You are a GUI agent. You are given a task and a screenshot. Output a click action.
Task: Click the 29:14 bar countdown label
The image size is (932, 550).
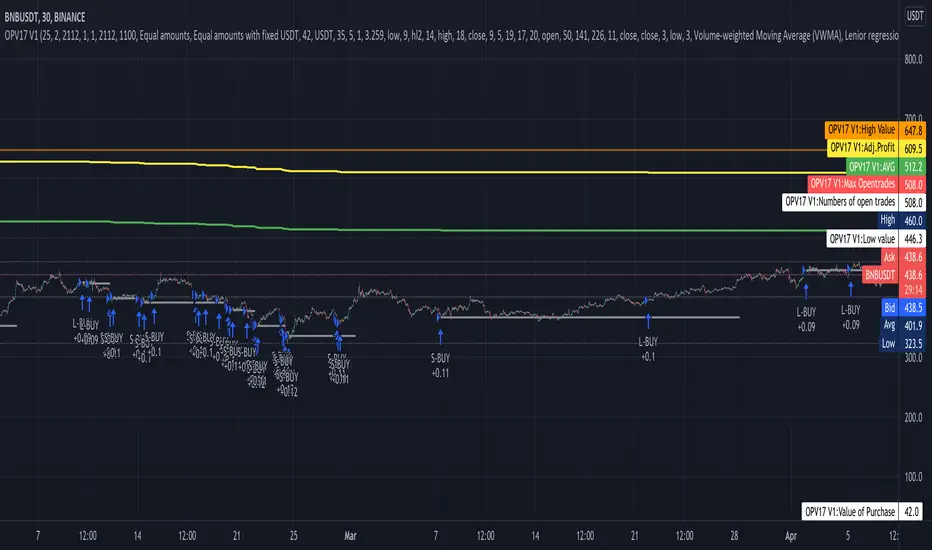[x=913, y=290]
